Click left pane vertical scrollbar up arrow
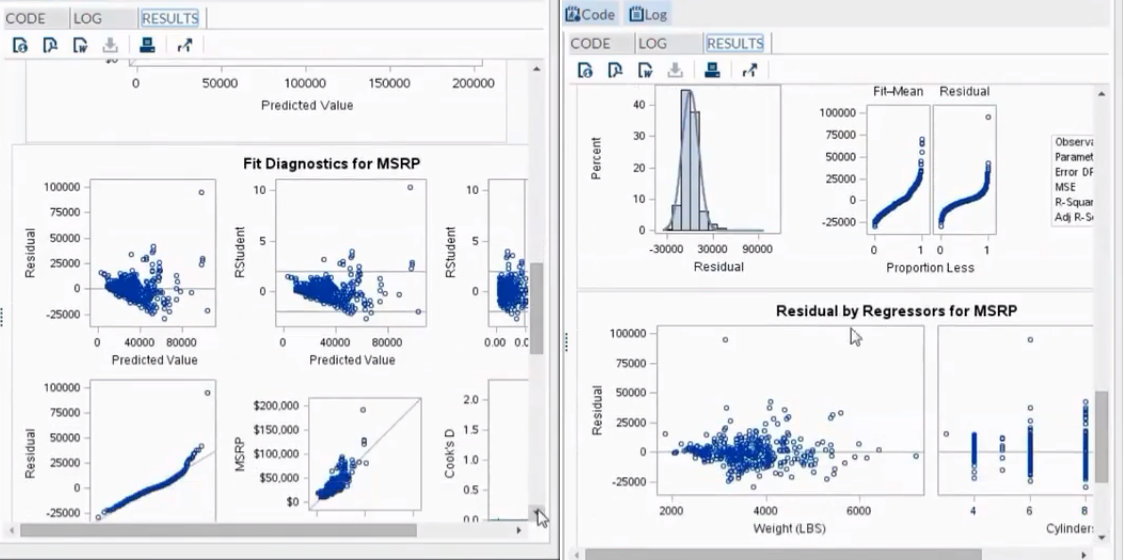 (x=537, y=69)
